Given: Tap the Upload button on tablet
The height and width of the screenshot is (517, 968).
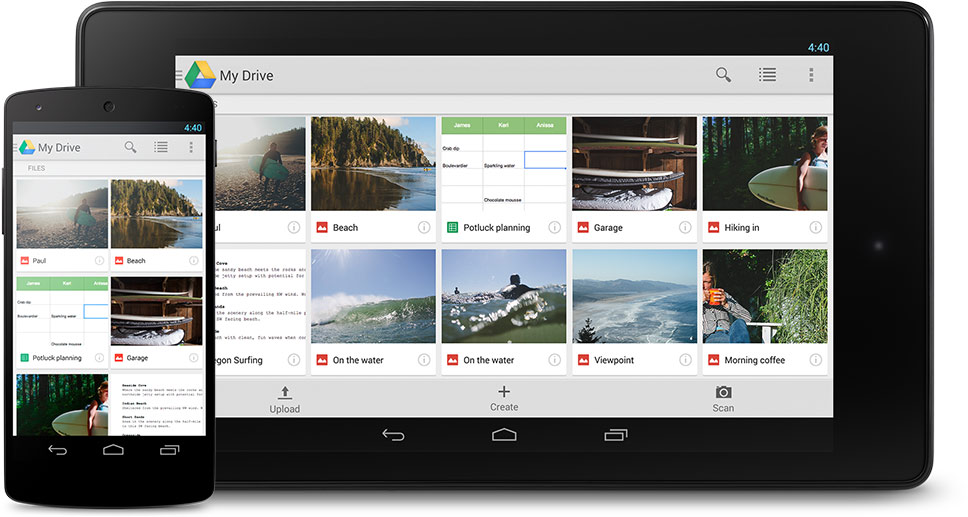Looking at the screenshot, I should [x=285, y=398].
